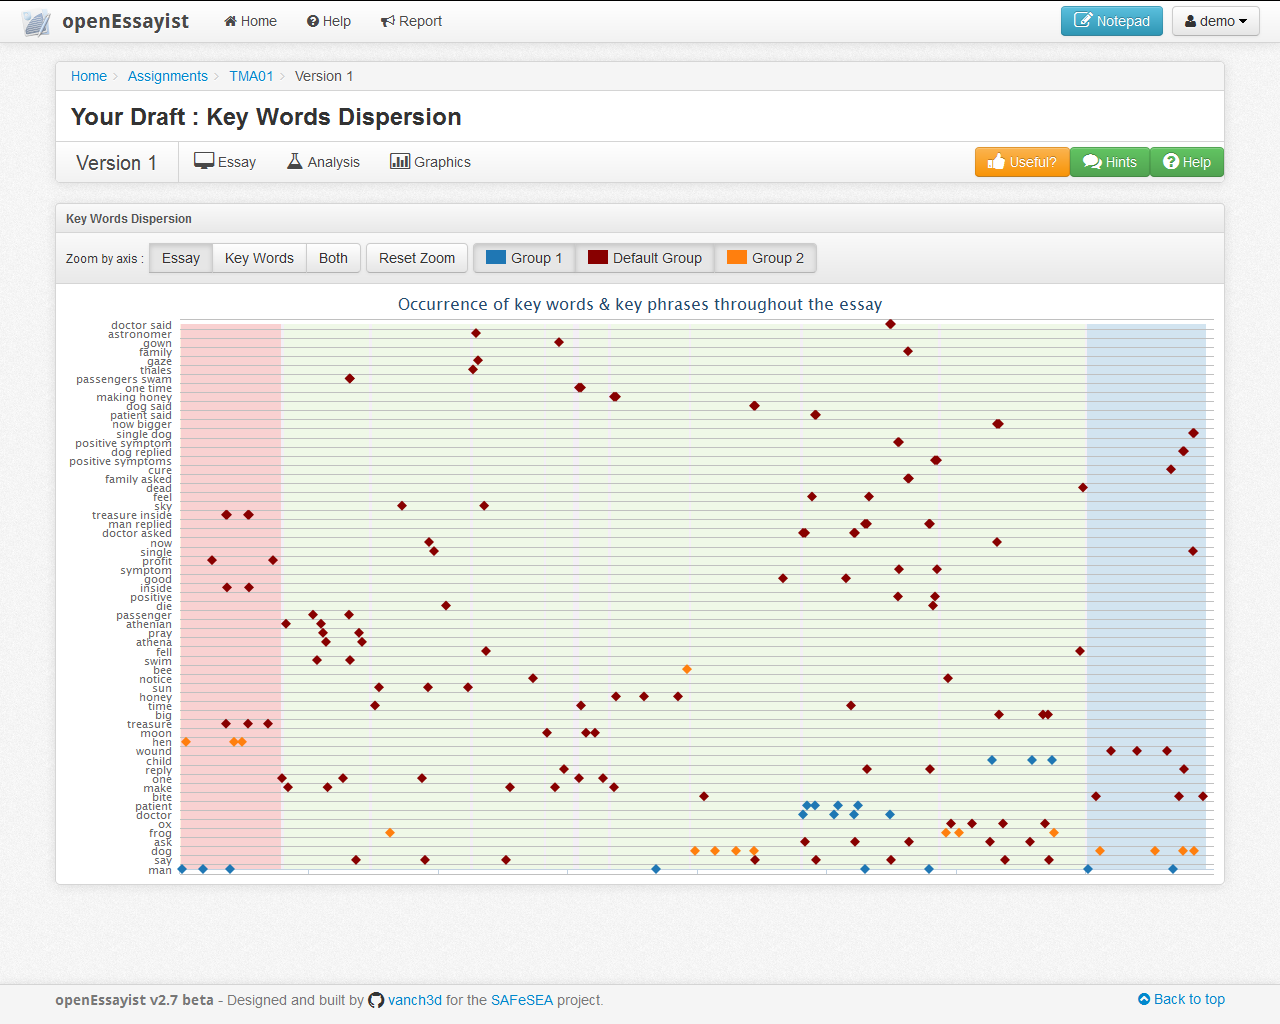Select the 'Both' zoom axis option
Image resolution: width=1280 pixels, height=1024 pixels.
333,257
